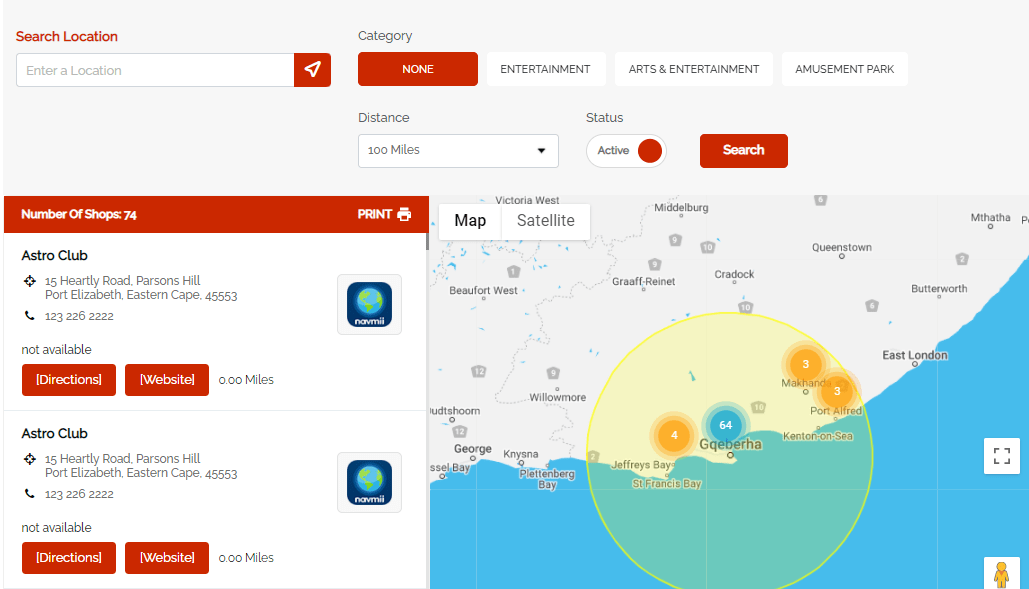Click the orange cluster 3 near Makhanda
The width and height of the screenshot is (1029, 589).
tap(805, 364)
